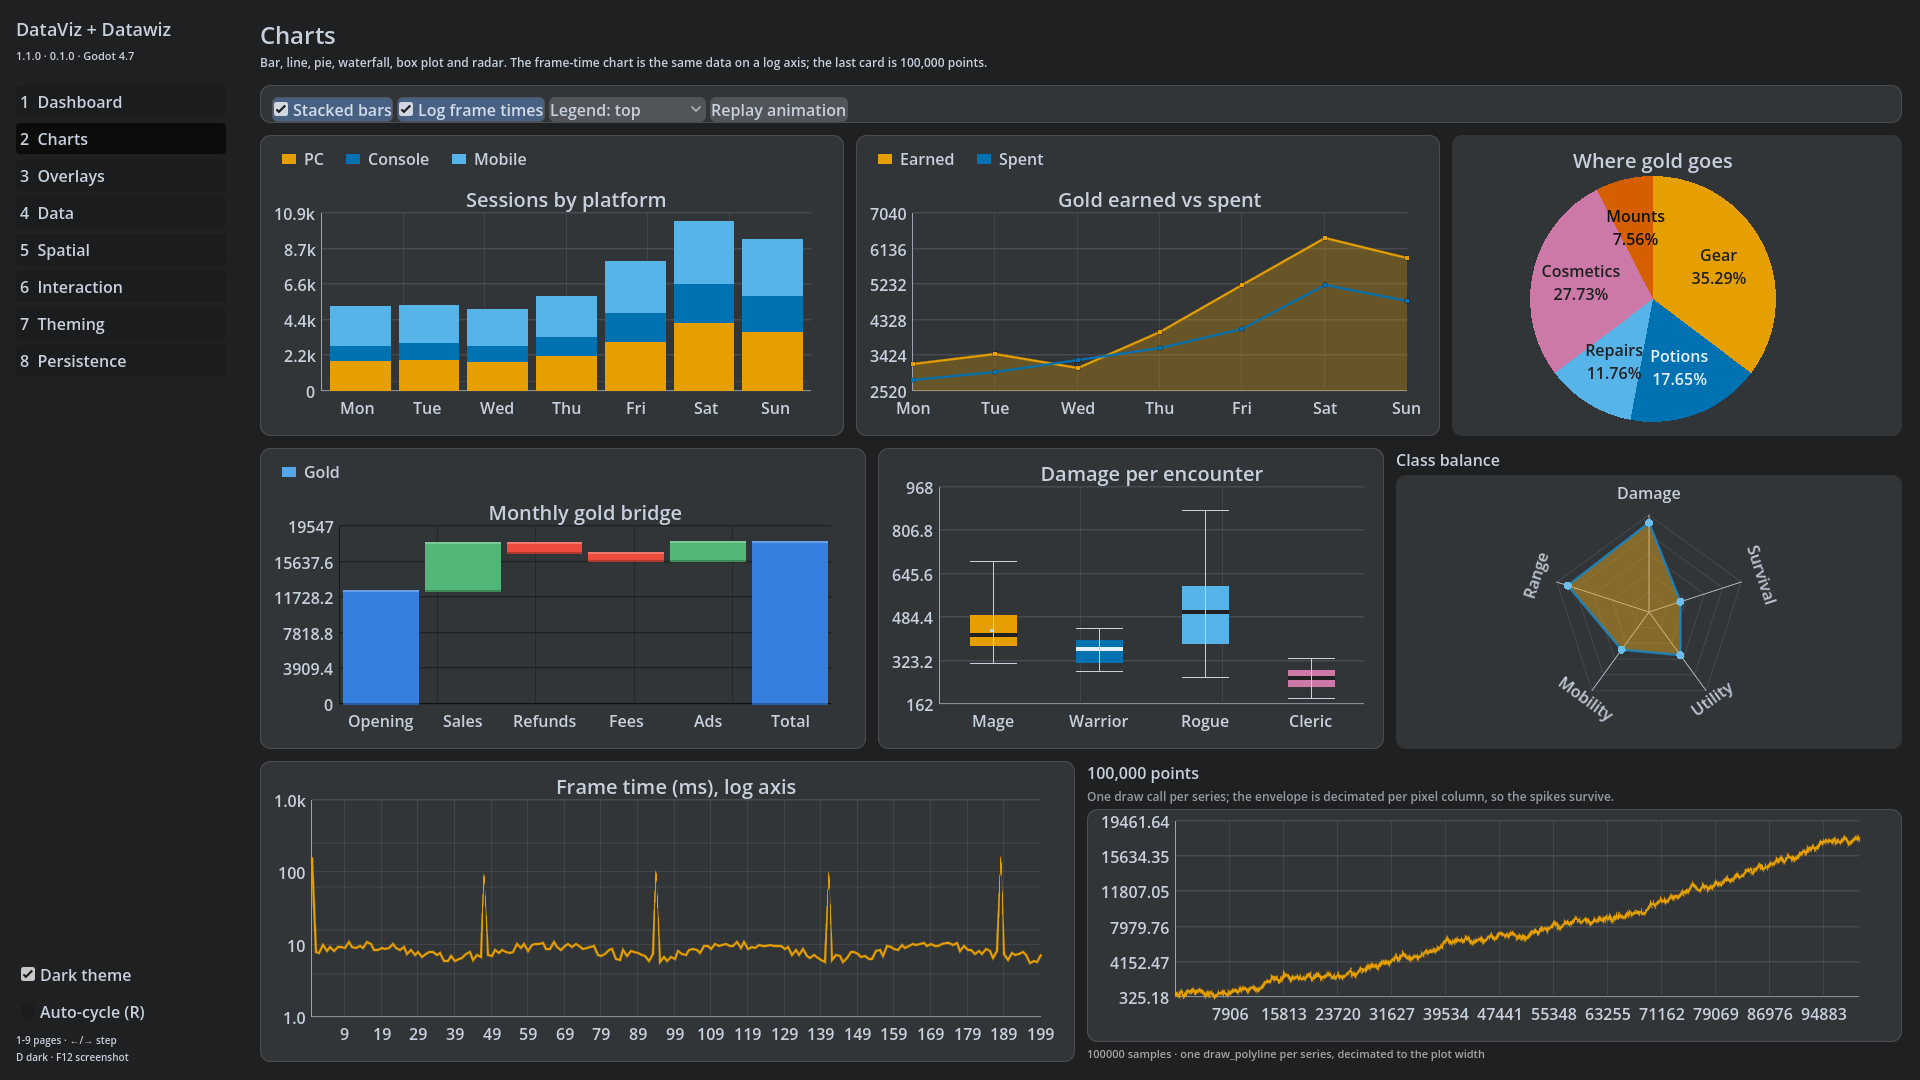The image size is (1920, 1080).
Task: Click the 'Sessions by platform' chart title
Action: pyautogui.click(x=566, y=200)
